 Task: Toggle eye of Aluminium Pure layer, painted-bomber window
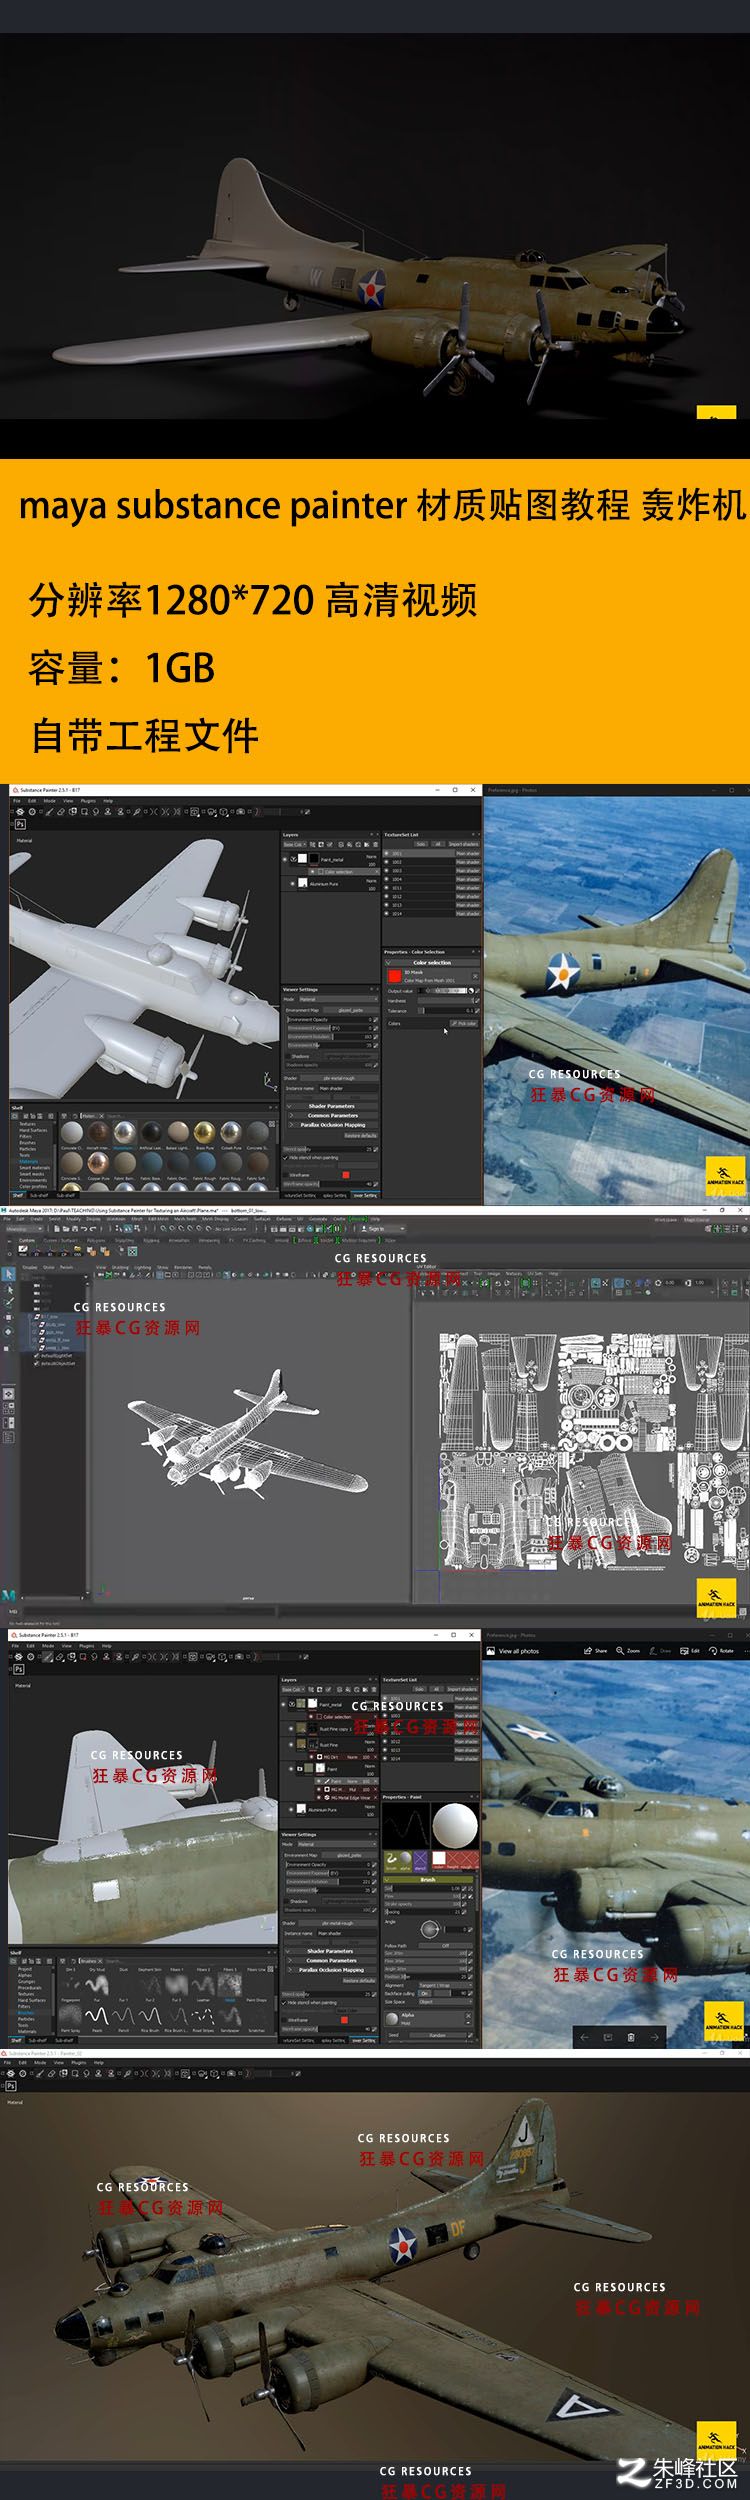click(291, 1809)
